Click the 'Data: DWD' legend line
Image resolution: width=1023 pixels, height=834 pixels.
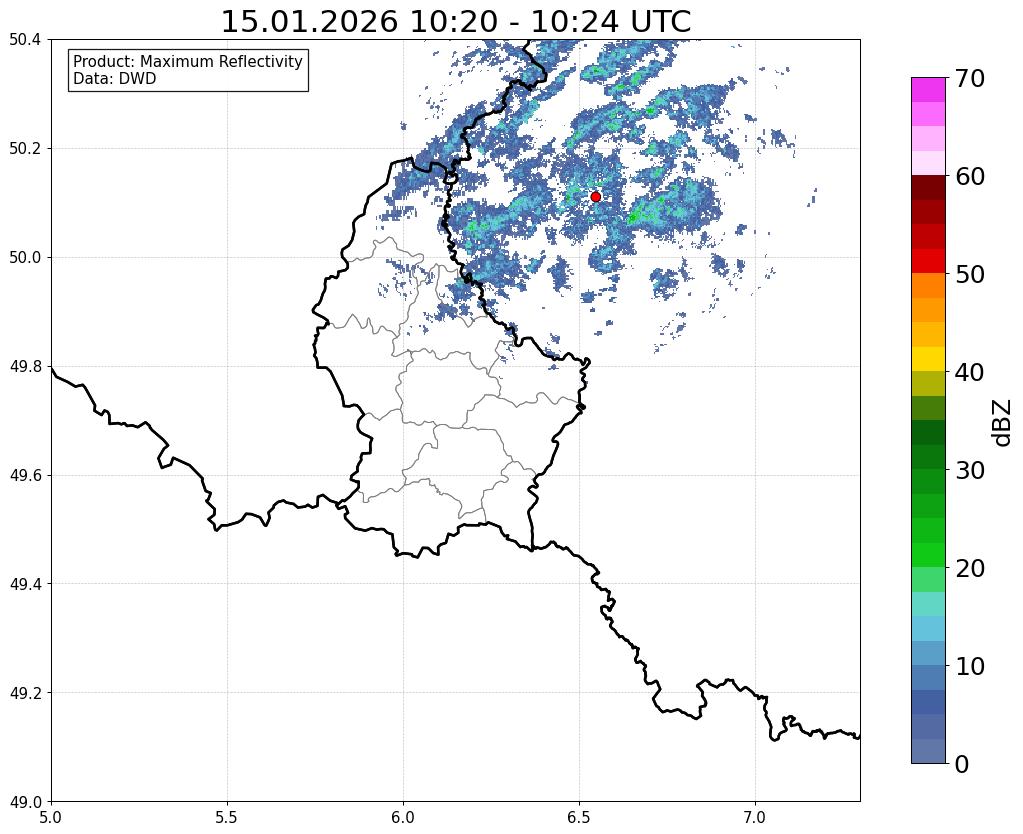click(x=115, y=79)
